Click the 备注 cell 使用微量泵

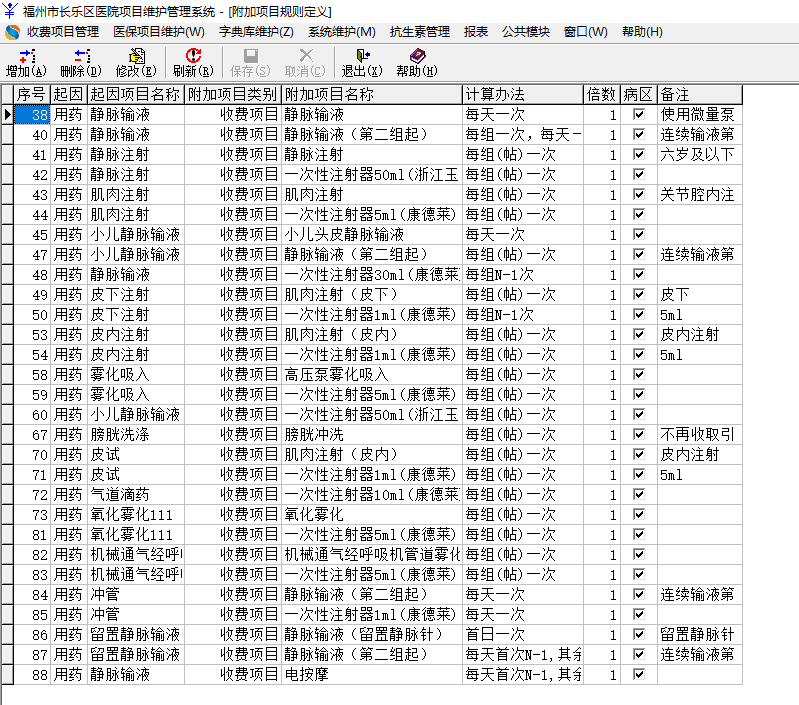click(700, 115)
